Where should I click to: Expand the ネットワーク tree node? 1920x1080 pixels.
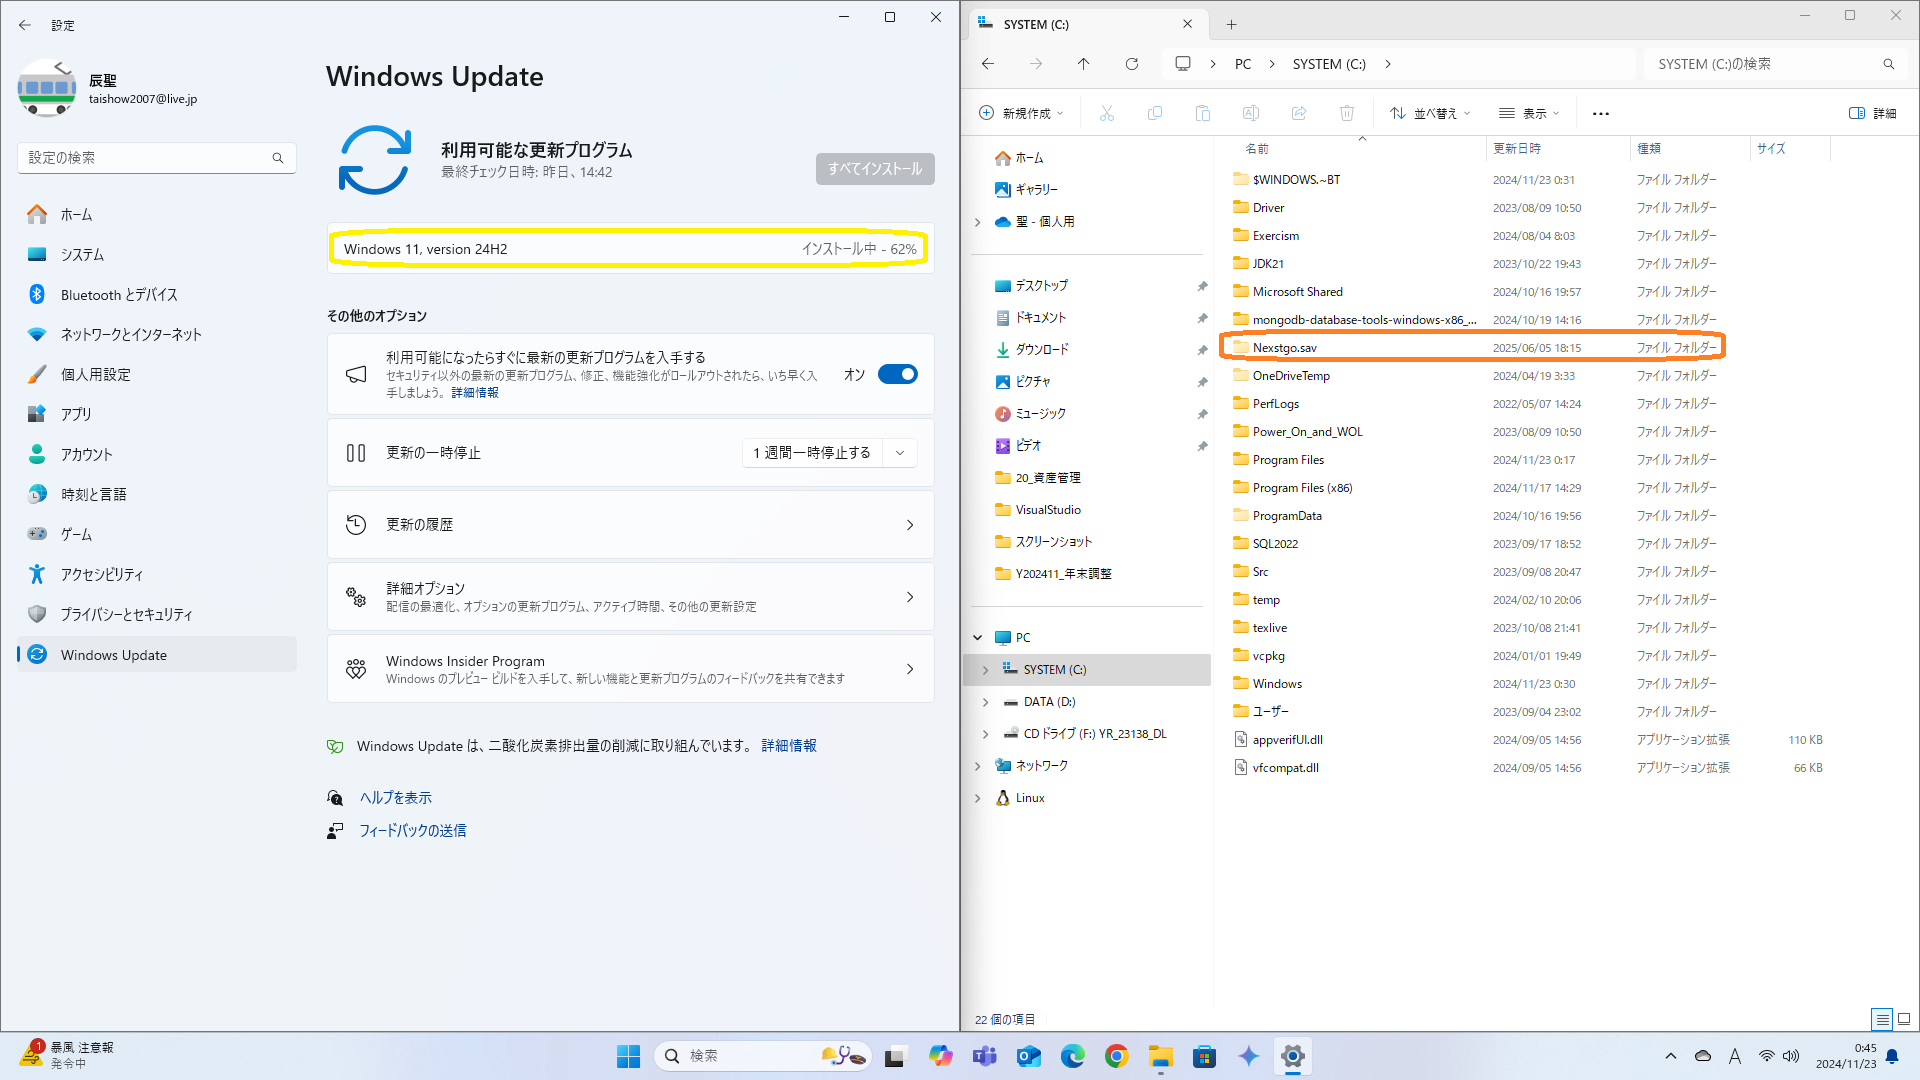(x=978, y=766)
